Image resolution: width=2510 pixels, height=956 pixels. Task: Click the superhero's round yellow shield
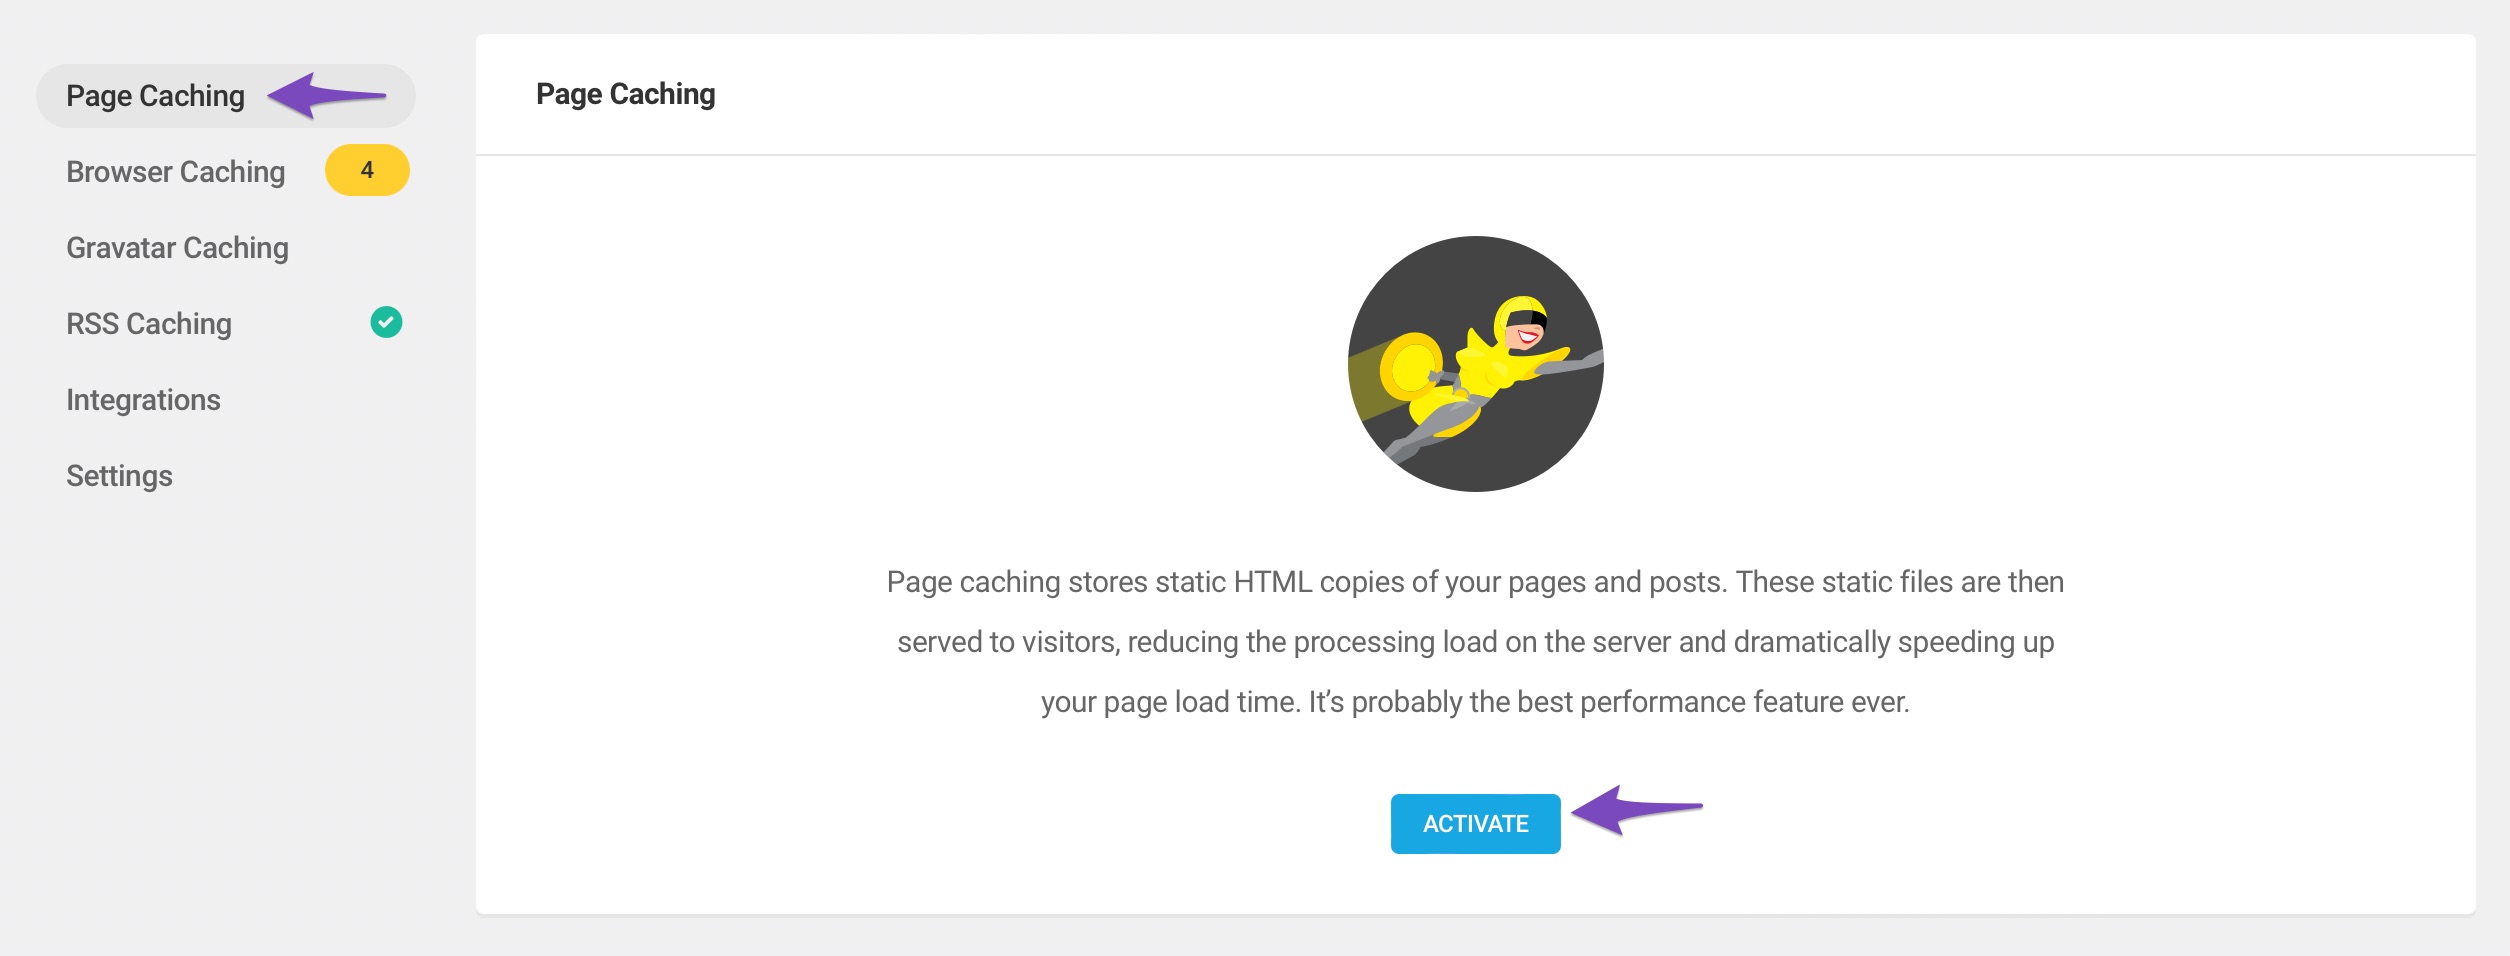(1411, 367)
